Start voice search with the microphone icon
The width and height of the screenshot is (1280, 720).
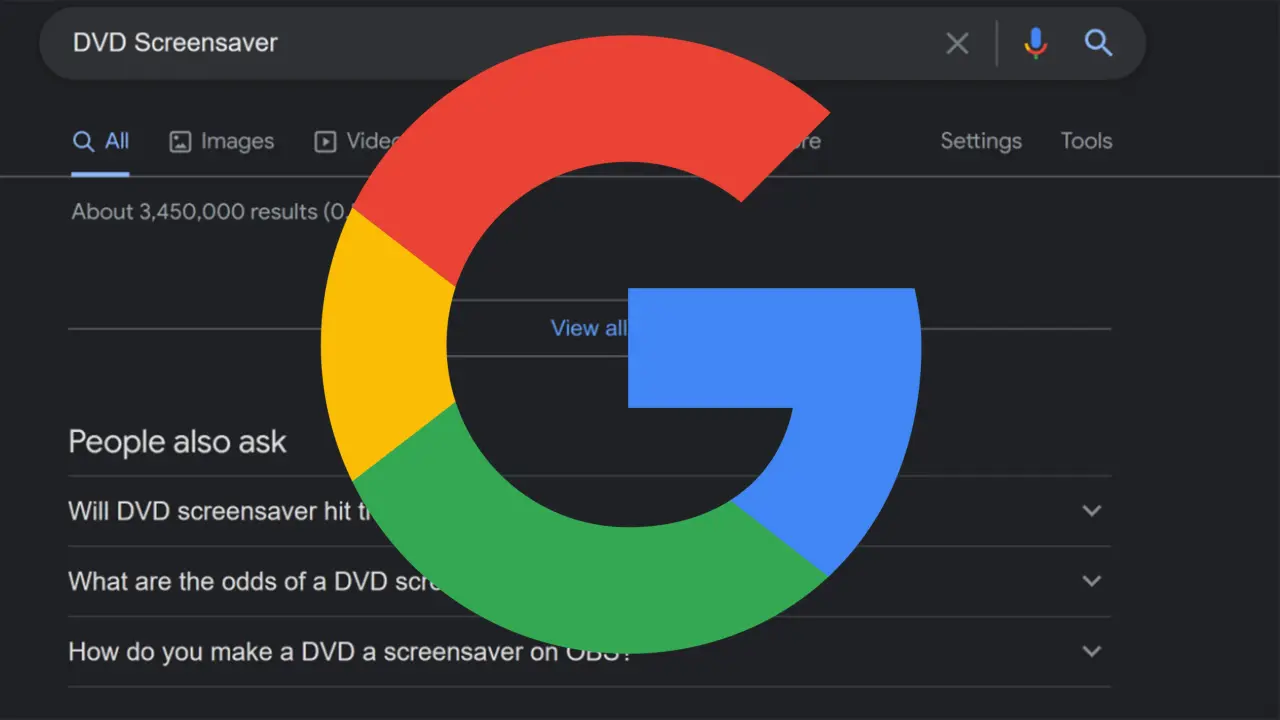(x=1035, y=42)
